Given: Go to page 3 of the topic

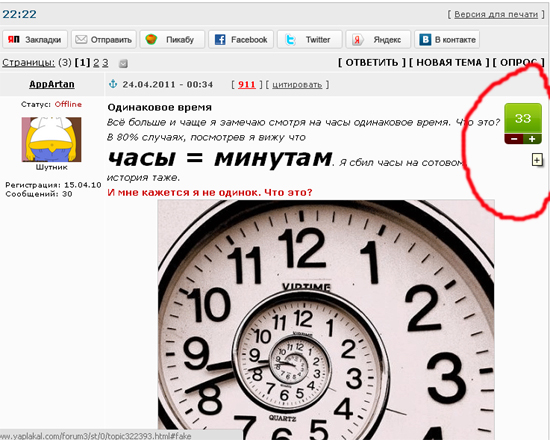Looking at the screenshot, I should 105,62.
